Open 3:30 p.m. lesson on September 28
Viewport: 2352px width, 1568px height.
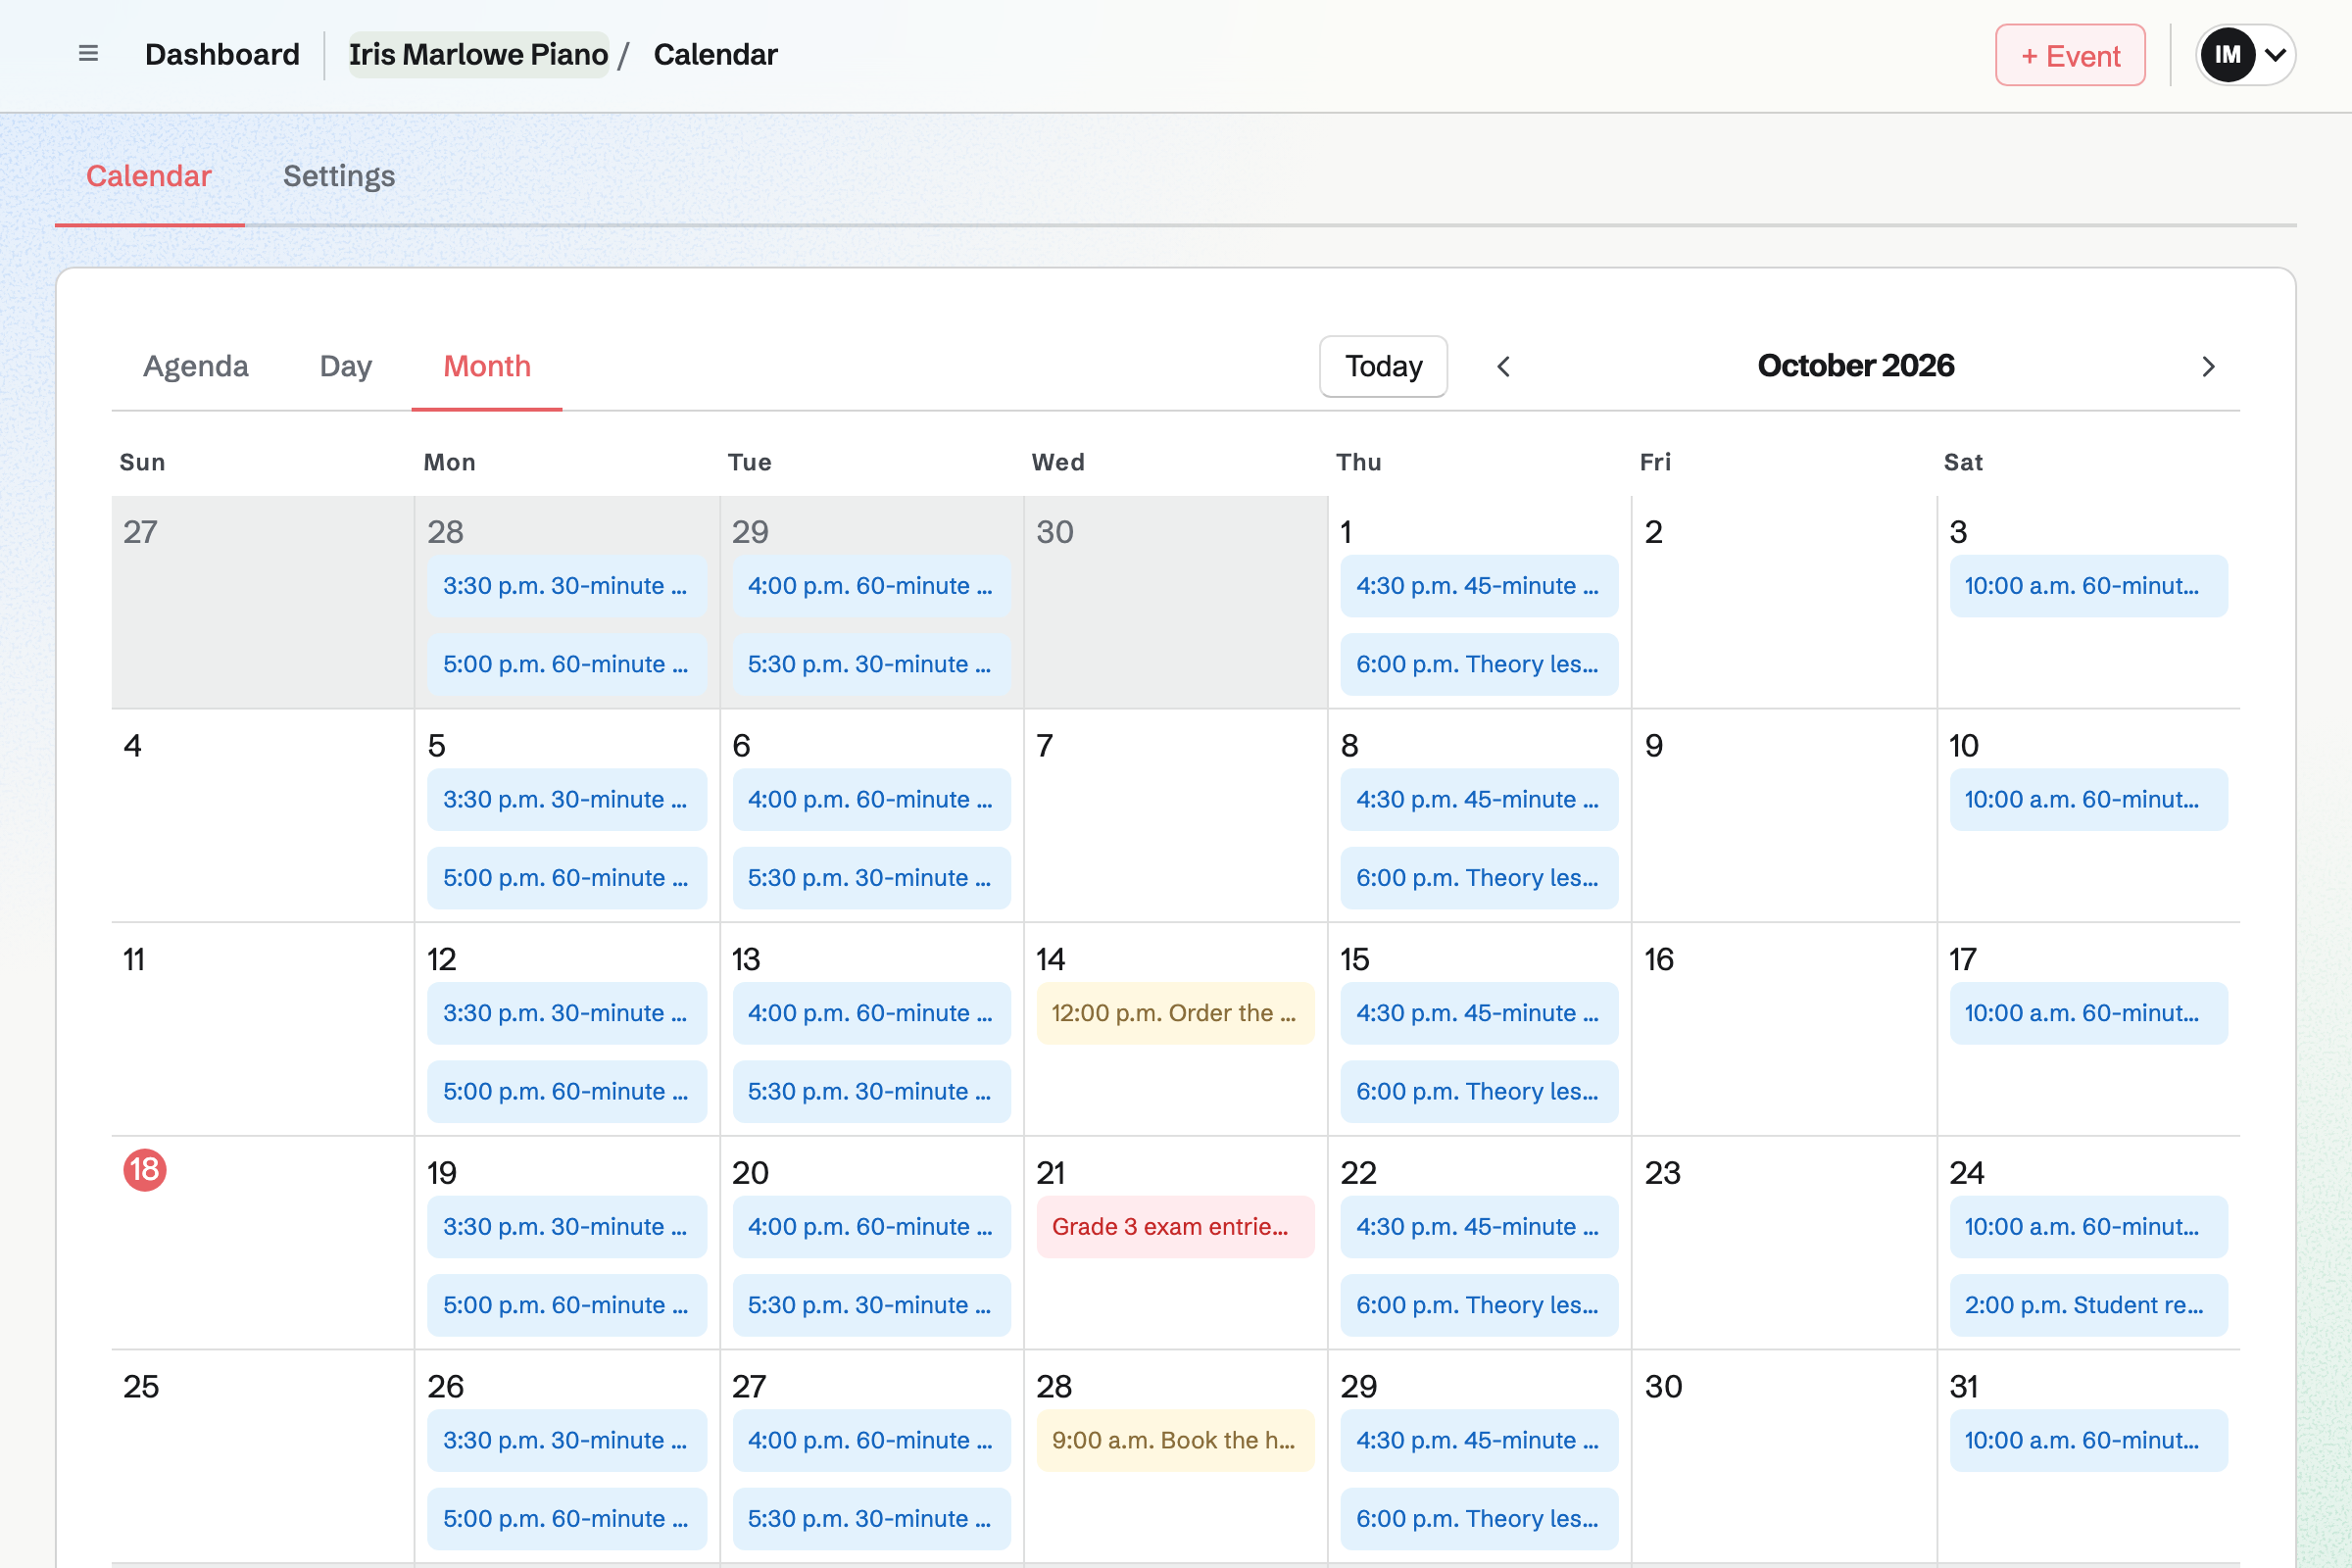coord(567,585)
